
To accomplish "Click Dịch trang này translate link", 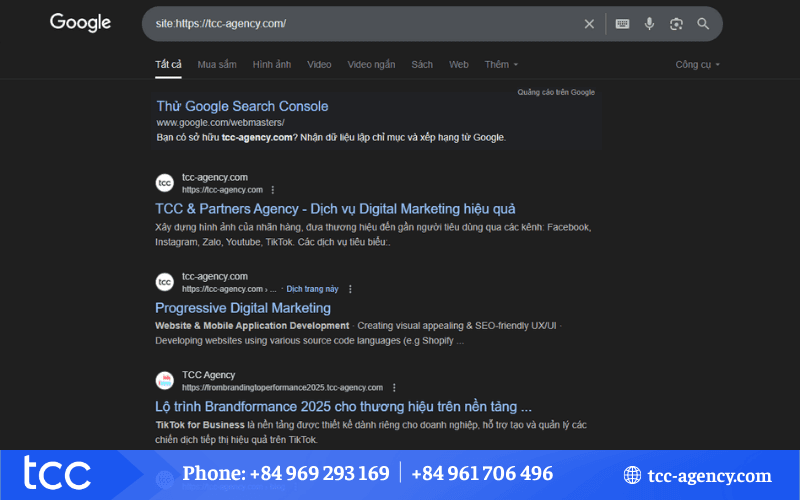I will coord(312,289).
